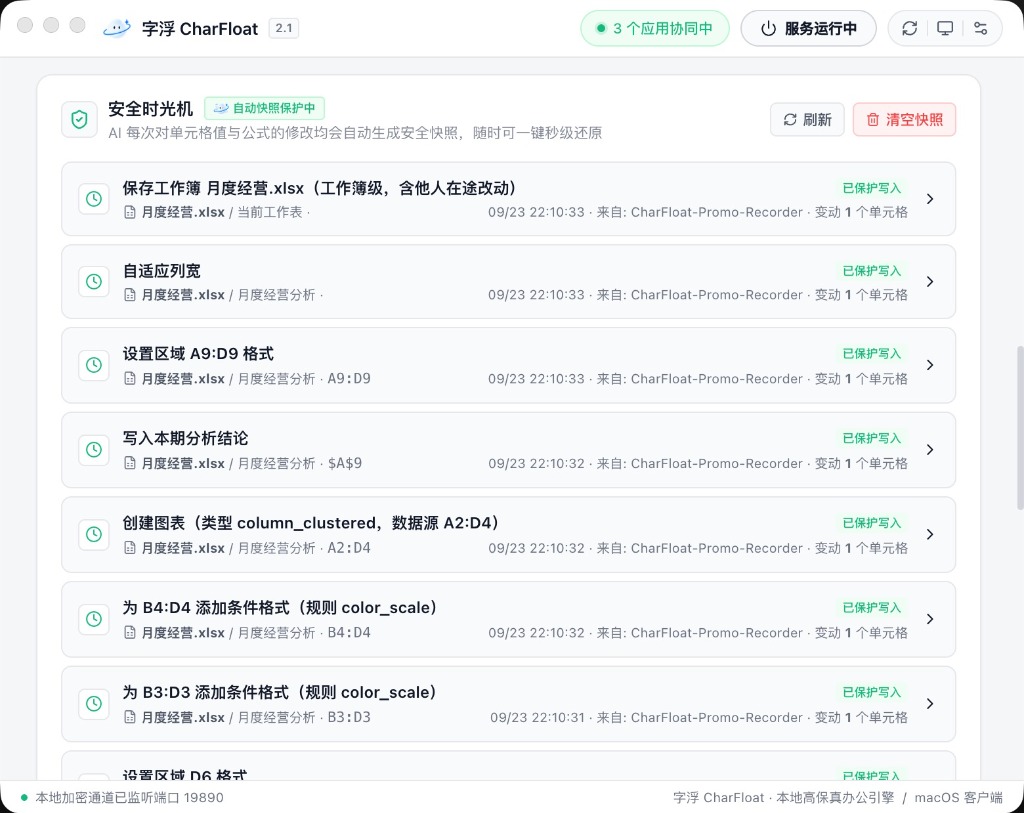Click the title 写入本期分析结论
The image size is (1024, 813).
click(x=185, y=438)
